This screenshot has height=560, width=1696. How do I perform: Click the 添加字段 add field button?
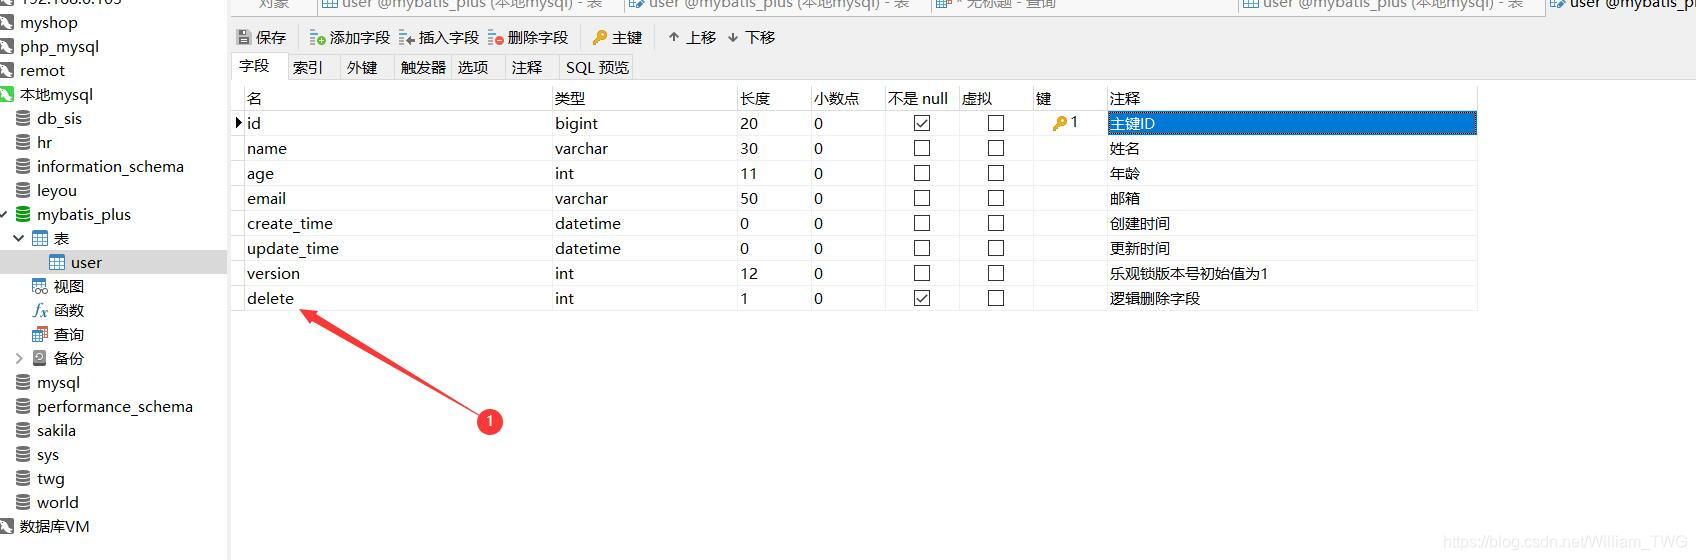[350, 37]
